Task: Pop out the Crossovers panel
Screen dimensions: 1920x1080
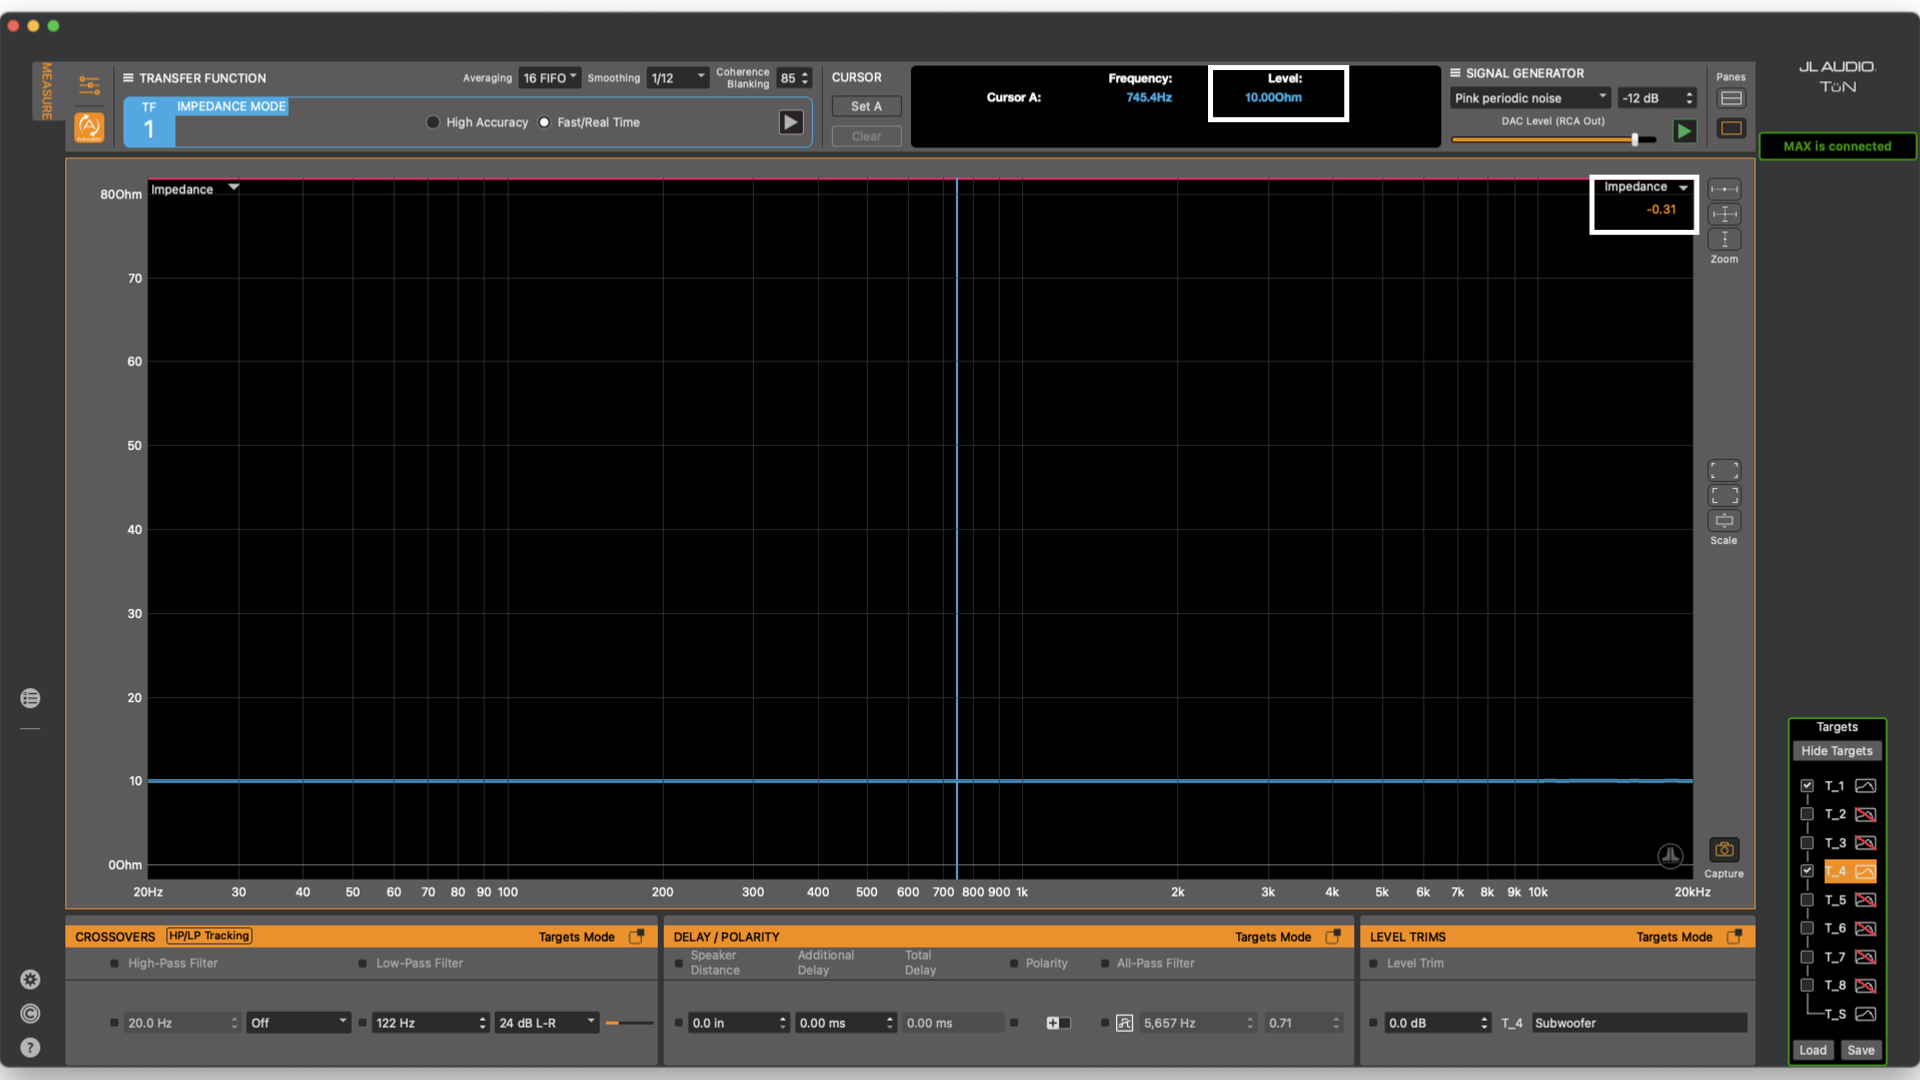Action: 636,936
